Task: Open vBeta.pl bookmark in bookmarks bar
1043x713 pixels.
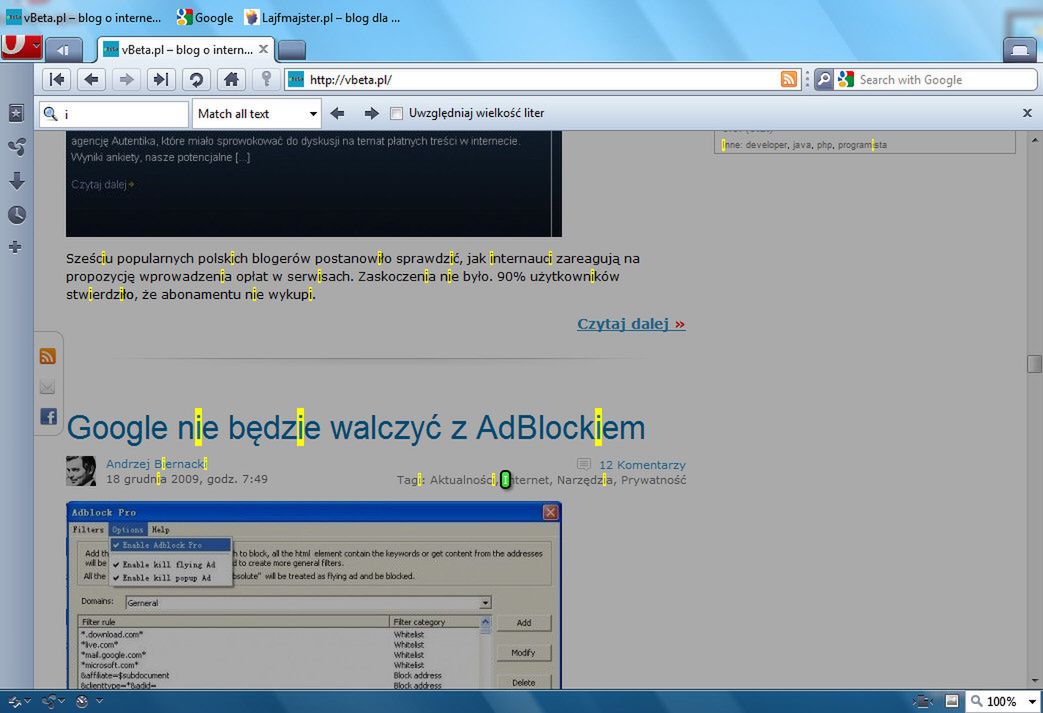Action: click(83, 18)
